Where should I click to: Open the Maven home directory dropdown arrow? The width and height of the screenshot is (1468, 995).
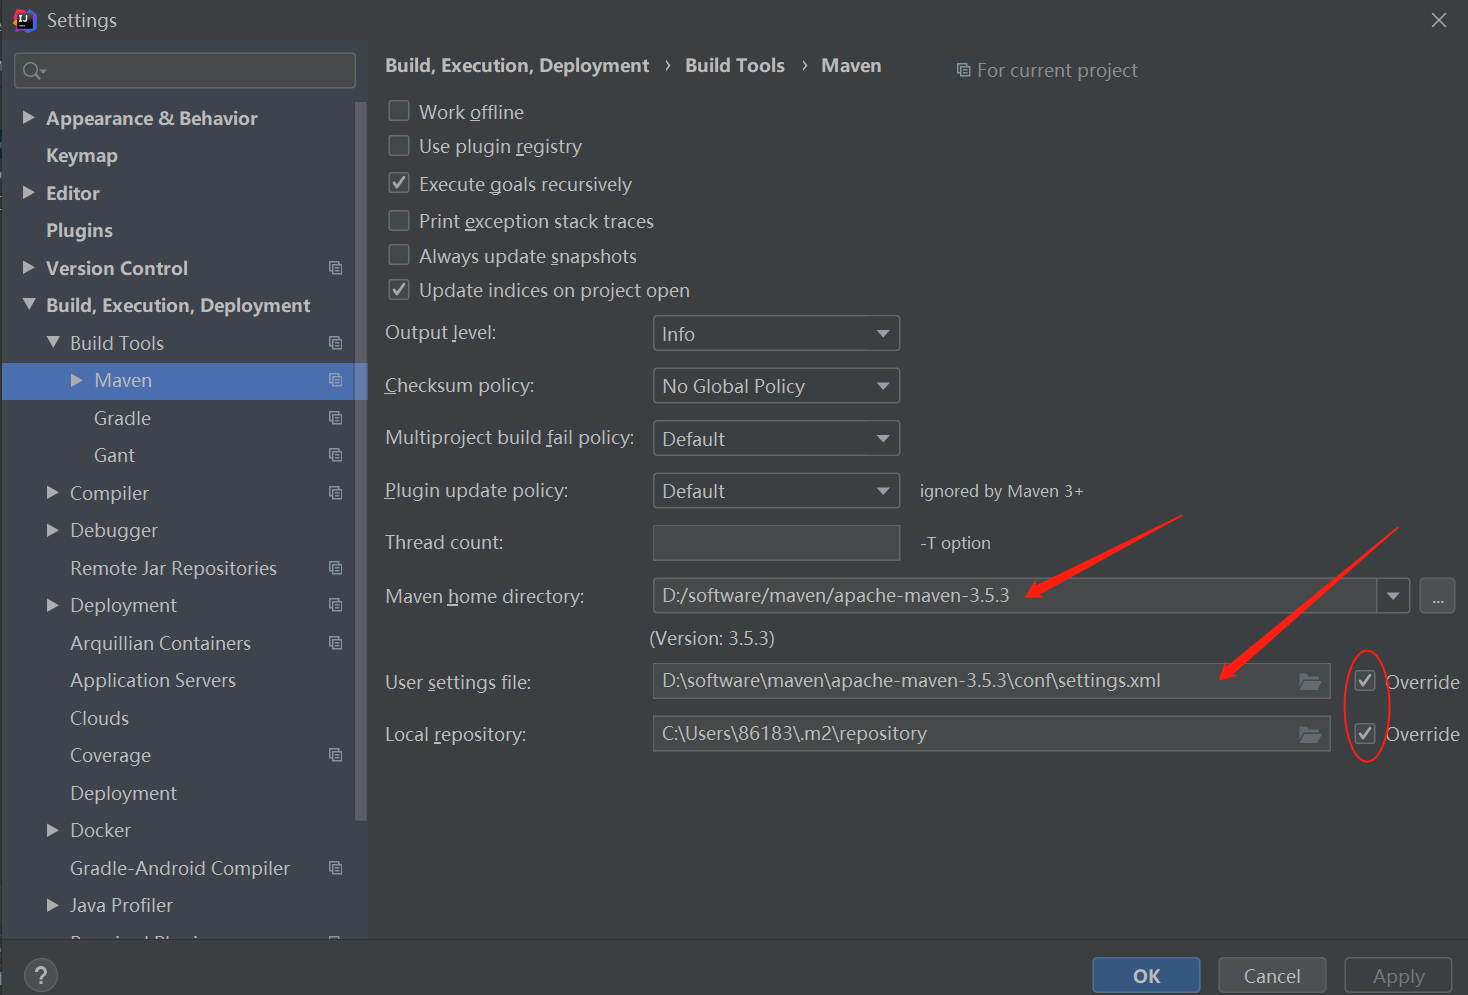pos(1393,596)
